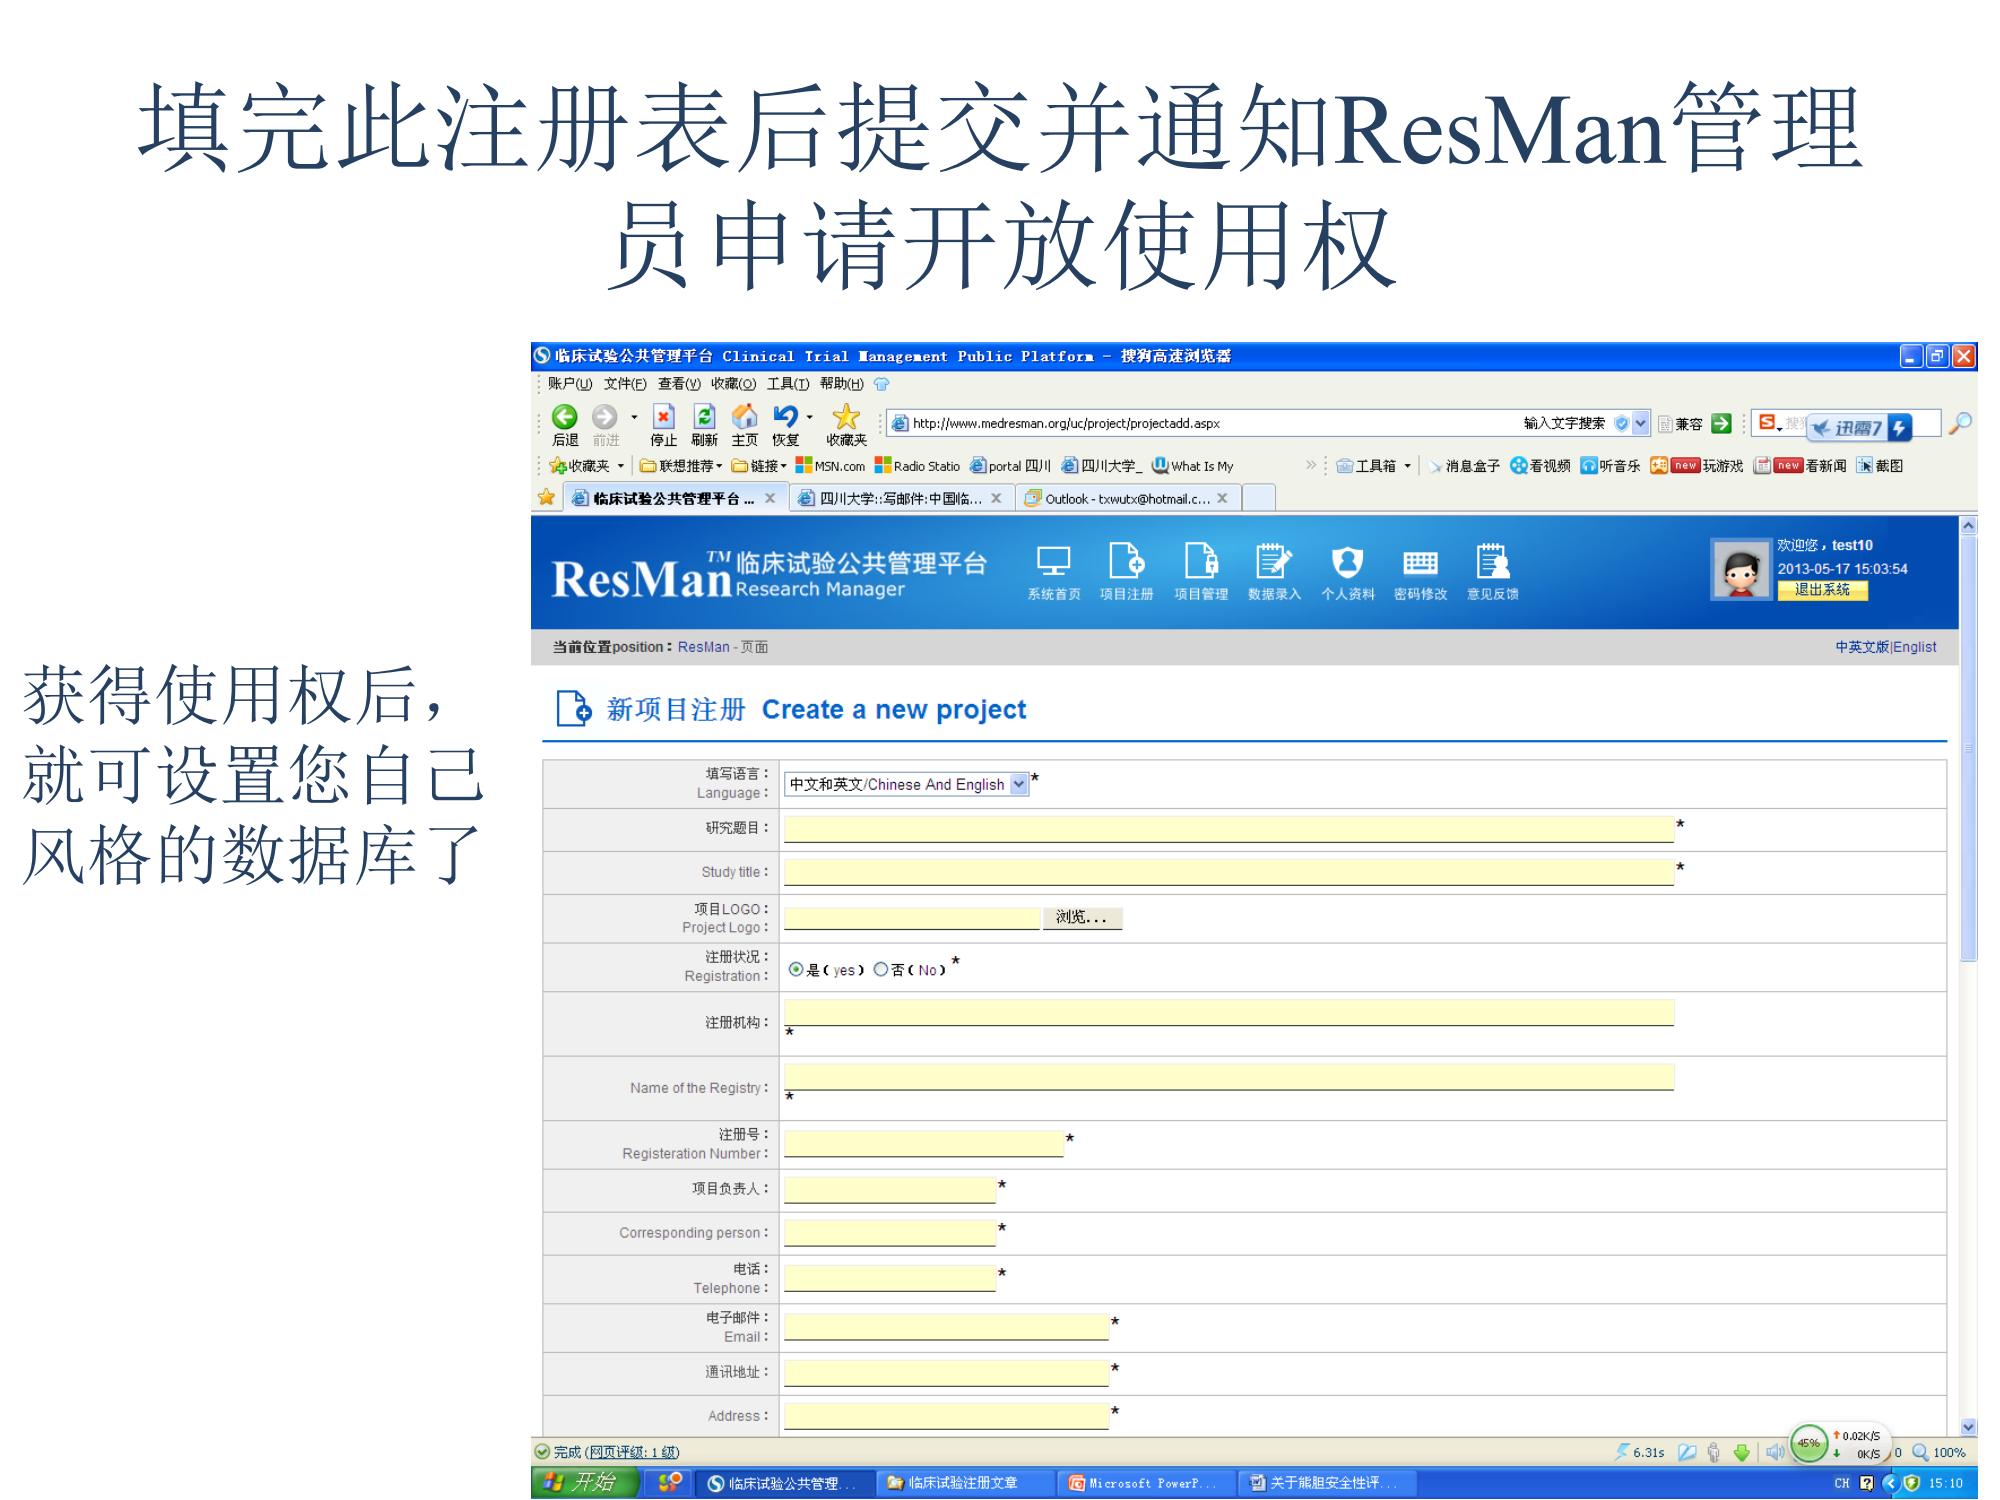
Task: Open the 账户(U) menu
Action: coord(570,384)
